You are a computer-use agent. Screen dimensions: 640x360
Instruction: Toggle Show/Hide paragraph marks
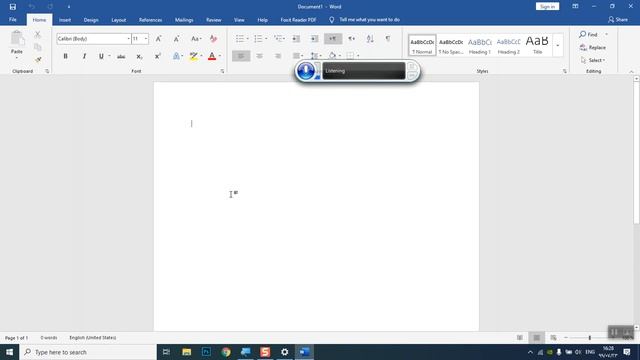[388, 39]
